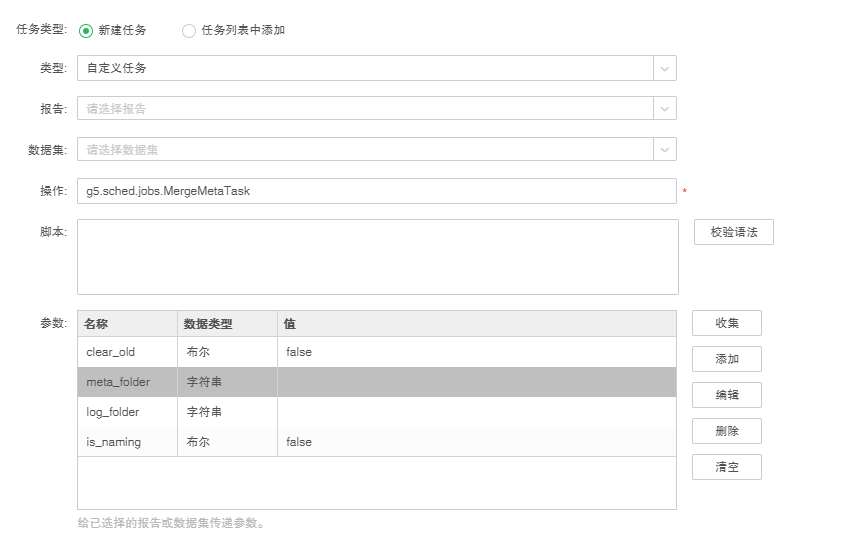Click the 名称 column header
Image resolution: width=843 pixels, height=538 pixels.
127,324
